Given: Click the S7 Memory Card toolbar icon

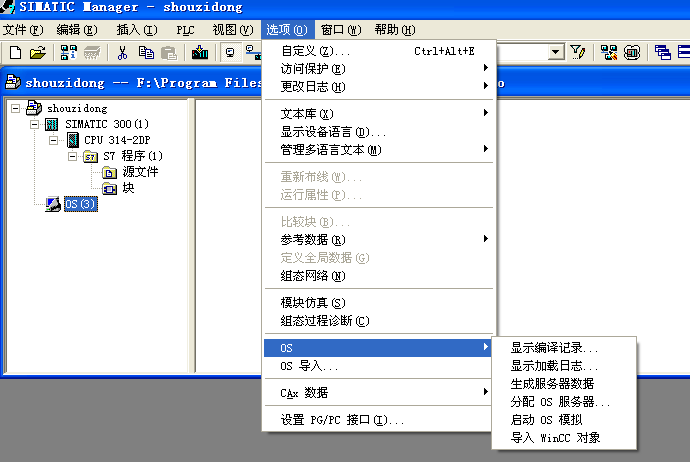Looking at the screenshot, I should click(x=92, y=53).
